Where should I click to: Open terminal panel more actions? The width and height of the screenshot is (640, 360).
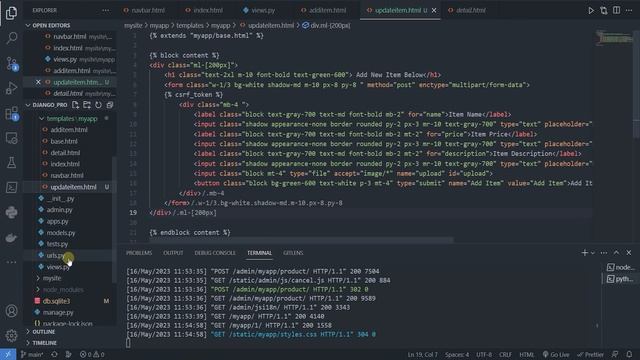(604, 253)
